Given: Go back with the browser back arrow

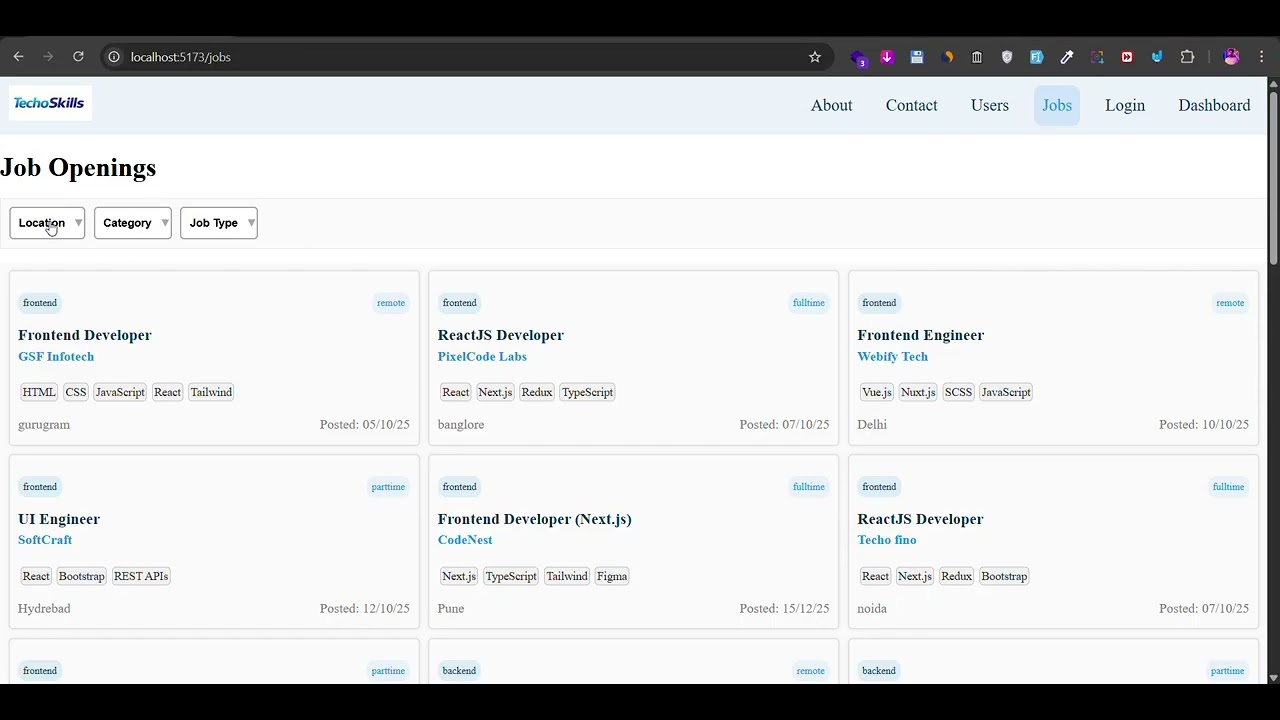Looking at the screenshot, I should click(18, 57).
